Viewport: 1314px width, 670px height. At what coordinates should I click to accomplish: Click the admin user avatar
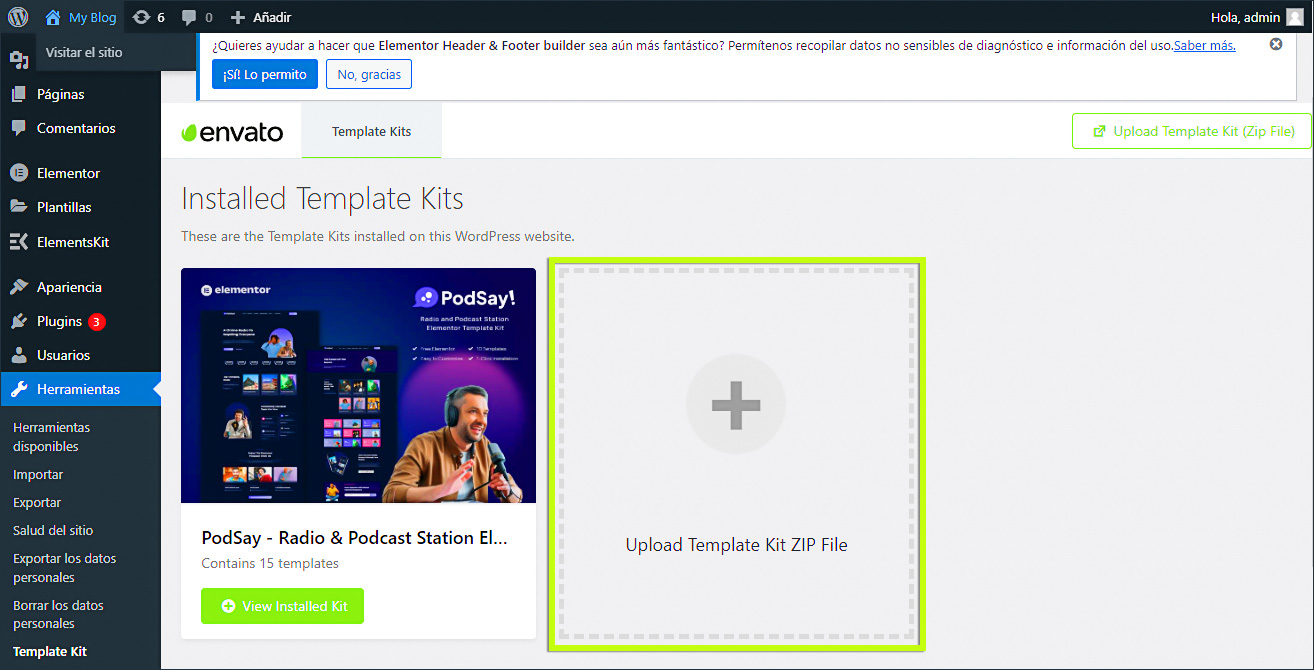click(1295, 17)
